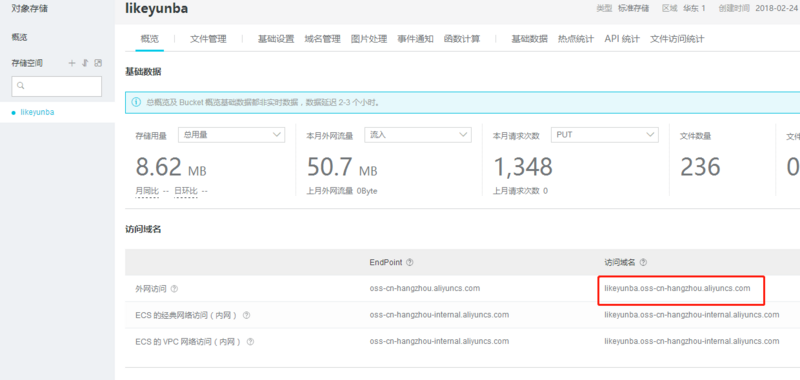
Task: Select the 概览 tab in bucket header
Action: click(149, 39)
